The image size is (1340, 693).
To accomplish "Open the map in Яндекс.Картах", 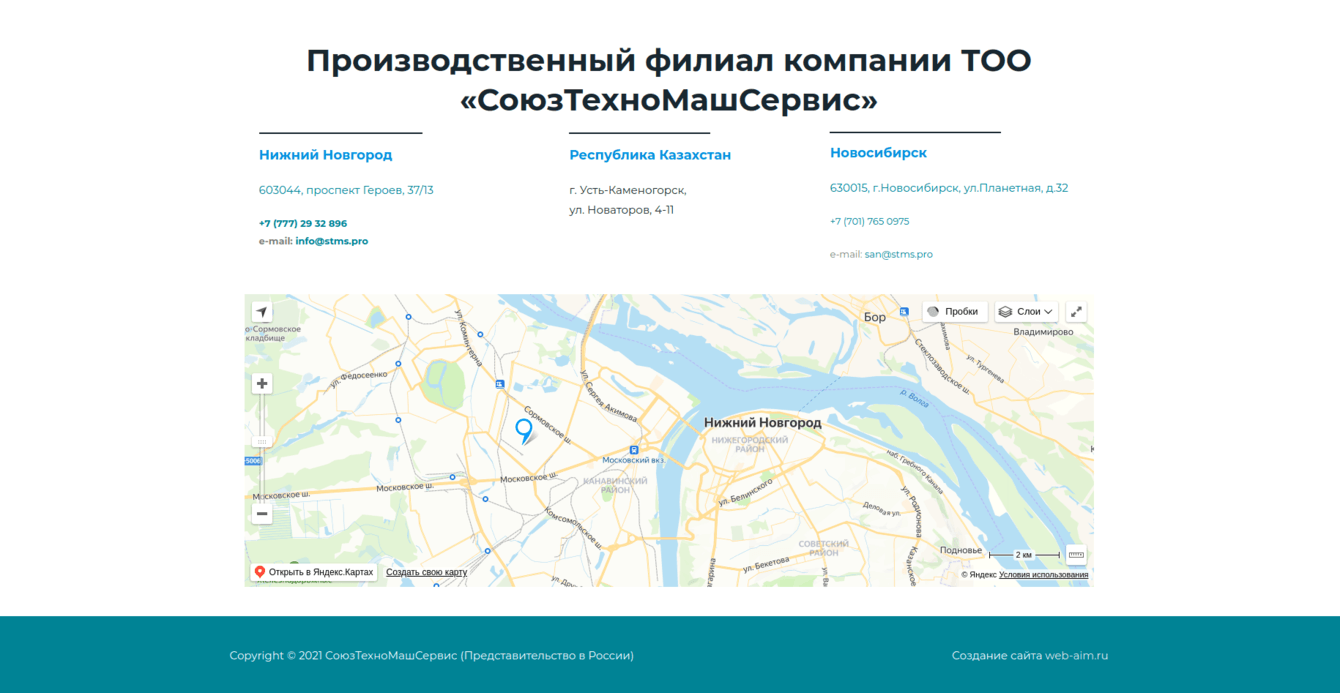I will [314, 573].
